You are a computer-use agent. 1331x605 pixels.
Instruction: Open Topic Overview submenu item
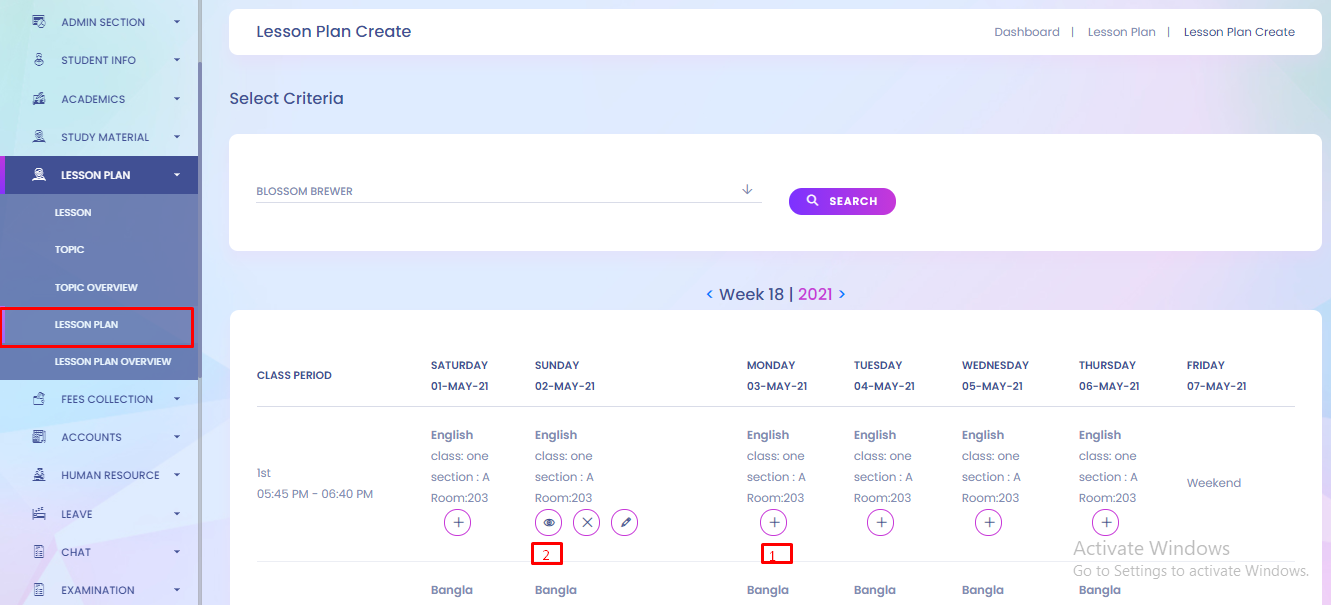point(96,287)
